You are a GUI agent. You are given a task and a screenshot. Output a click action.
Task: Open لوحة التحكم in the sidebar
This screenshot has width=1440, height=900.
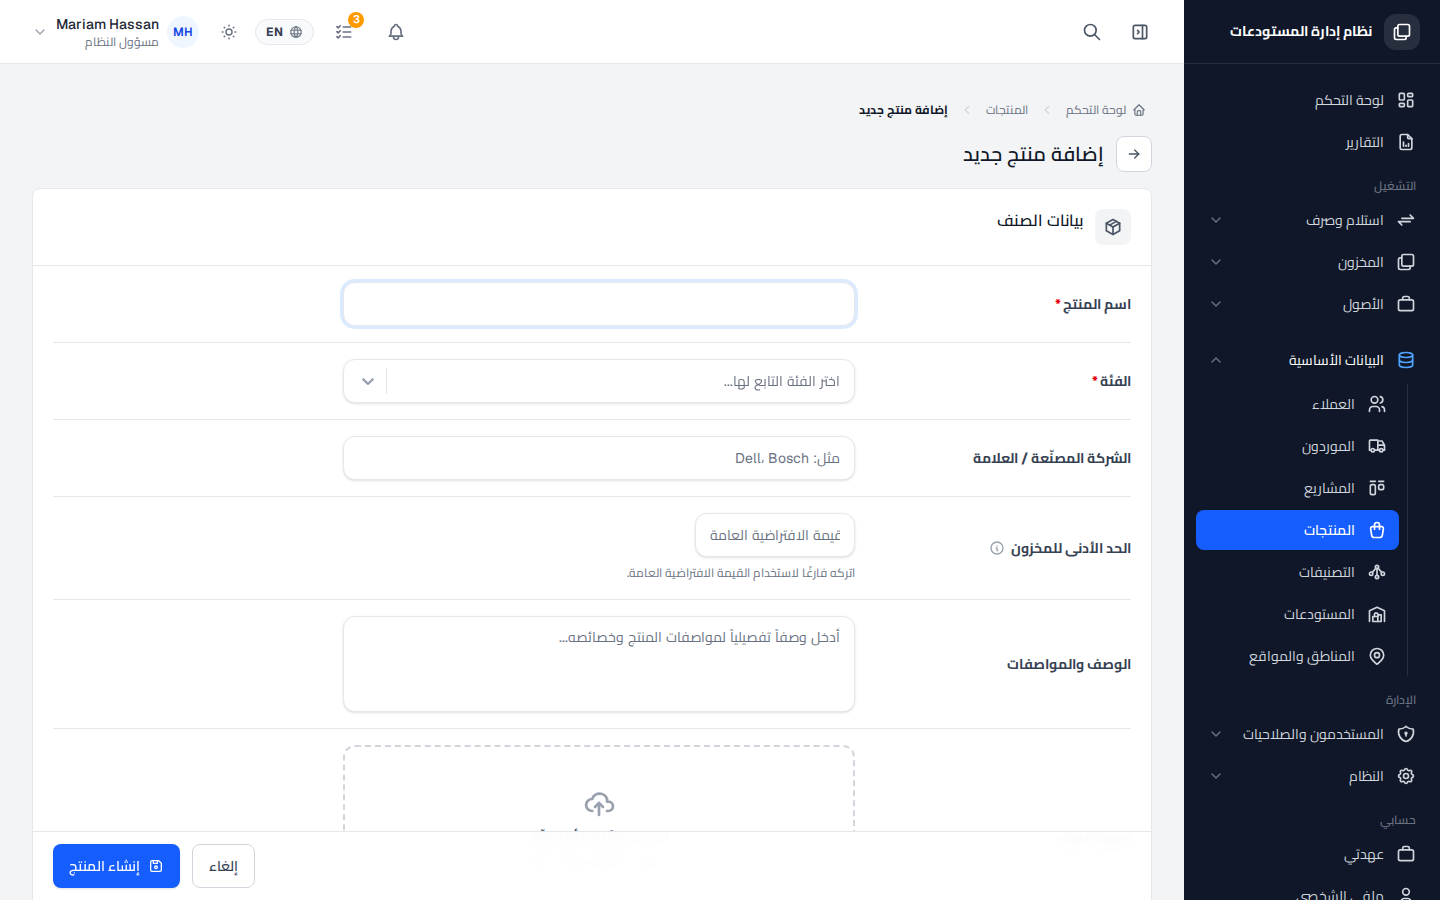(x=1312, y=100)
